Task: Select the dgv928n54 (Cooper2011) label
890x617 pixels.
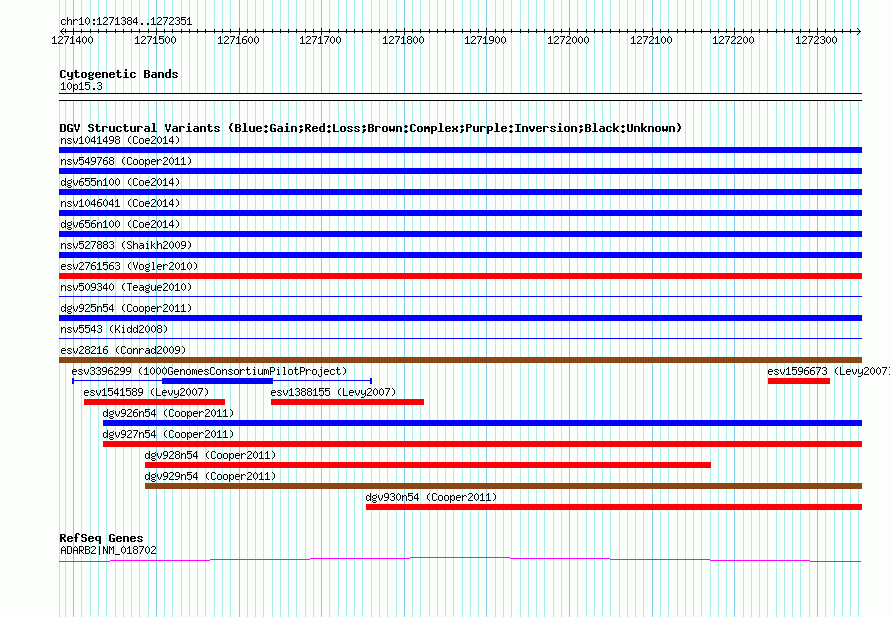Action: click(x=210, y=455)
